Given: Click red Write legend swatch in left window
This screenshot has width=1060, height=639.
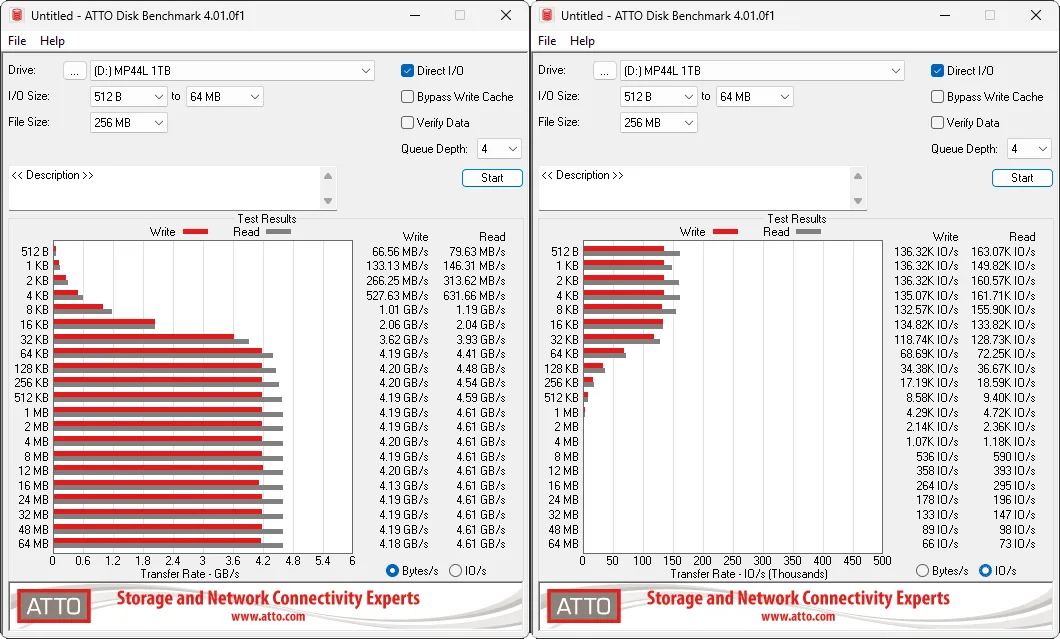Looking at the screenshot, I should pos(195,232).
